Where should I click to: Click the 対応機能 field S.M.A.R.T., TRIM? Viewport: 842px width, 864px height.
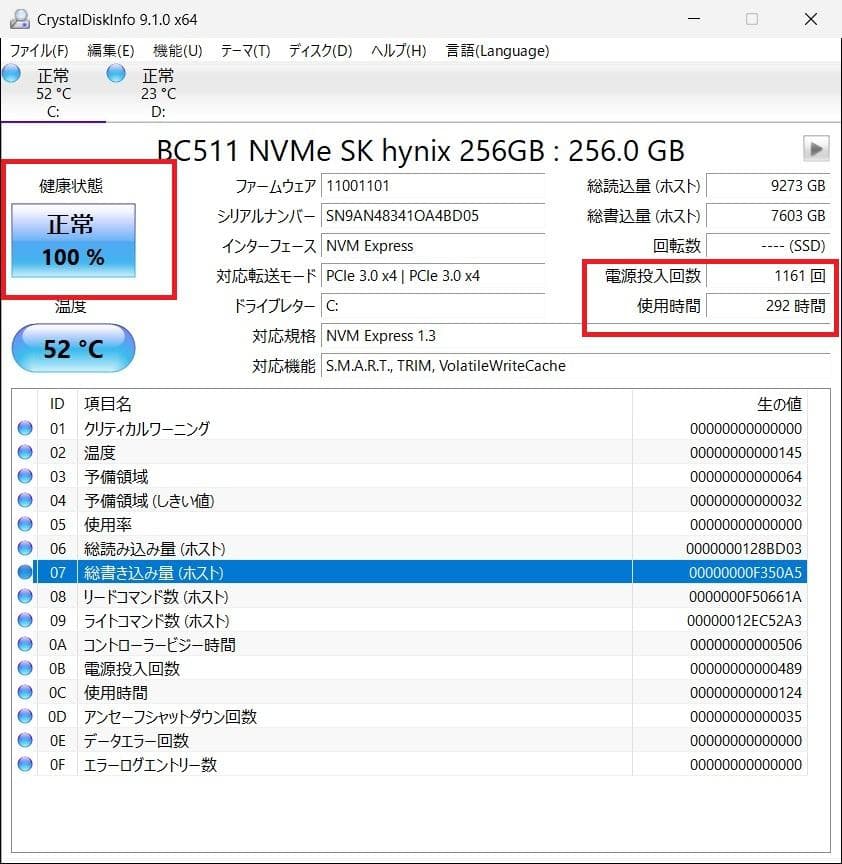point(575,366)
